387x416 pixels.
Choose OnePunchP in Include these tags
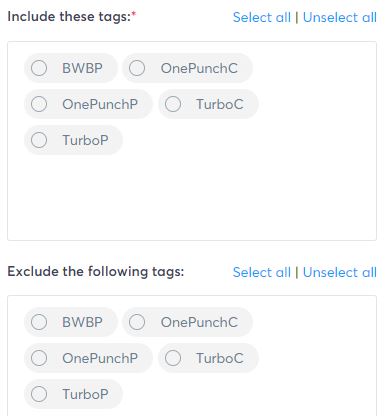(39, 104)
